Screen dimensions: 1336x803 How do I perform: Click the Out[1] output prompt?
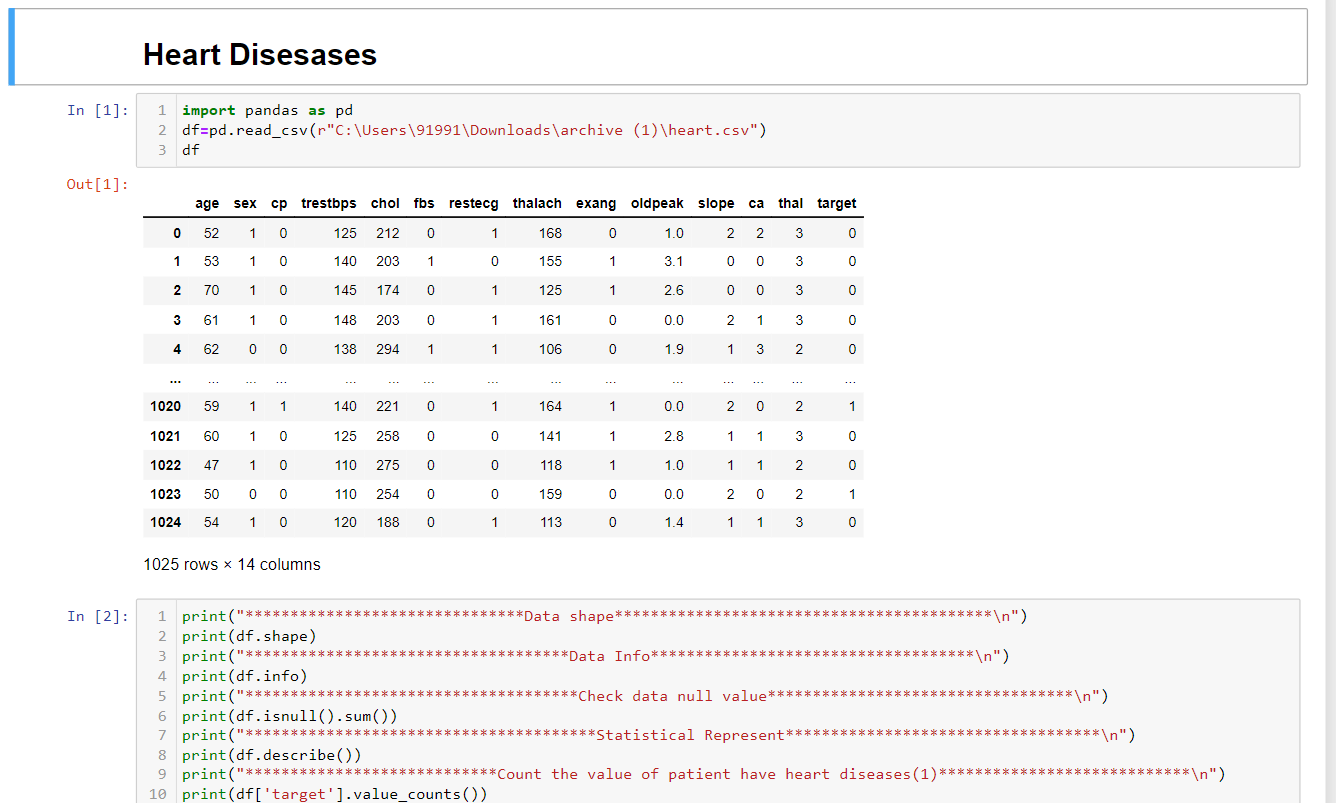coord(97,184)
